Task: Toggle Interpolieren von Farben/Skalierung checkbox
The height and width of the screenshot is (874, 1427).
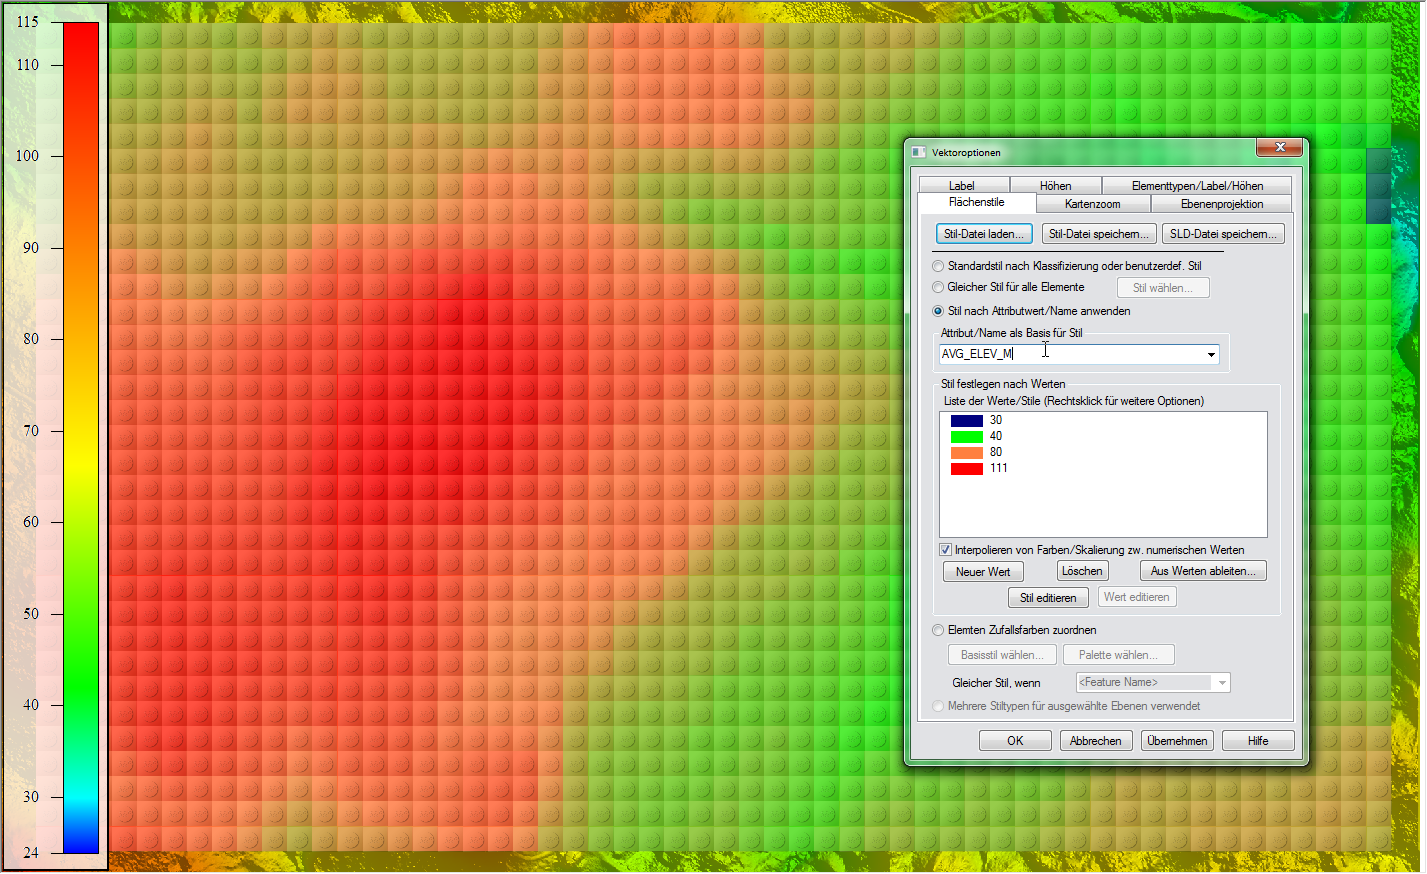Action: pos(945,550)
